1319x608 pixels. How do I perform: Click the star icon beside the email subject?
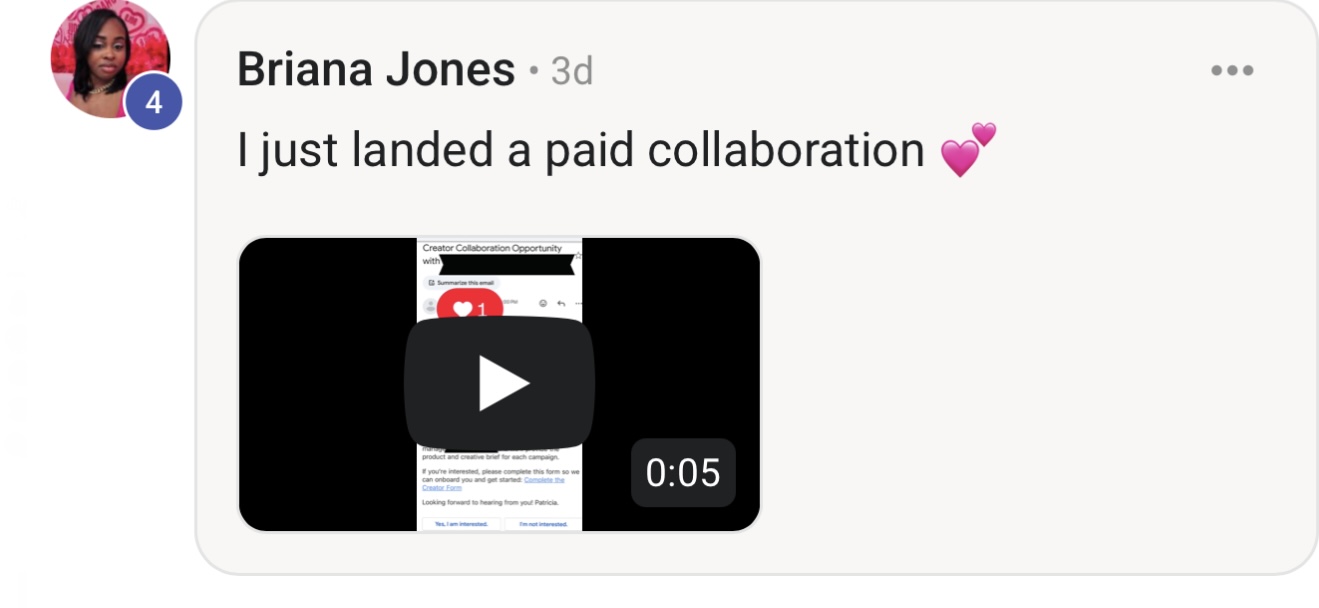click(578, 255)
